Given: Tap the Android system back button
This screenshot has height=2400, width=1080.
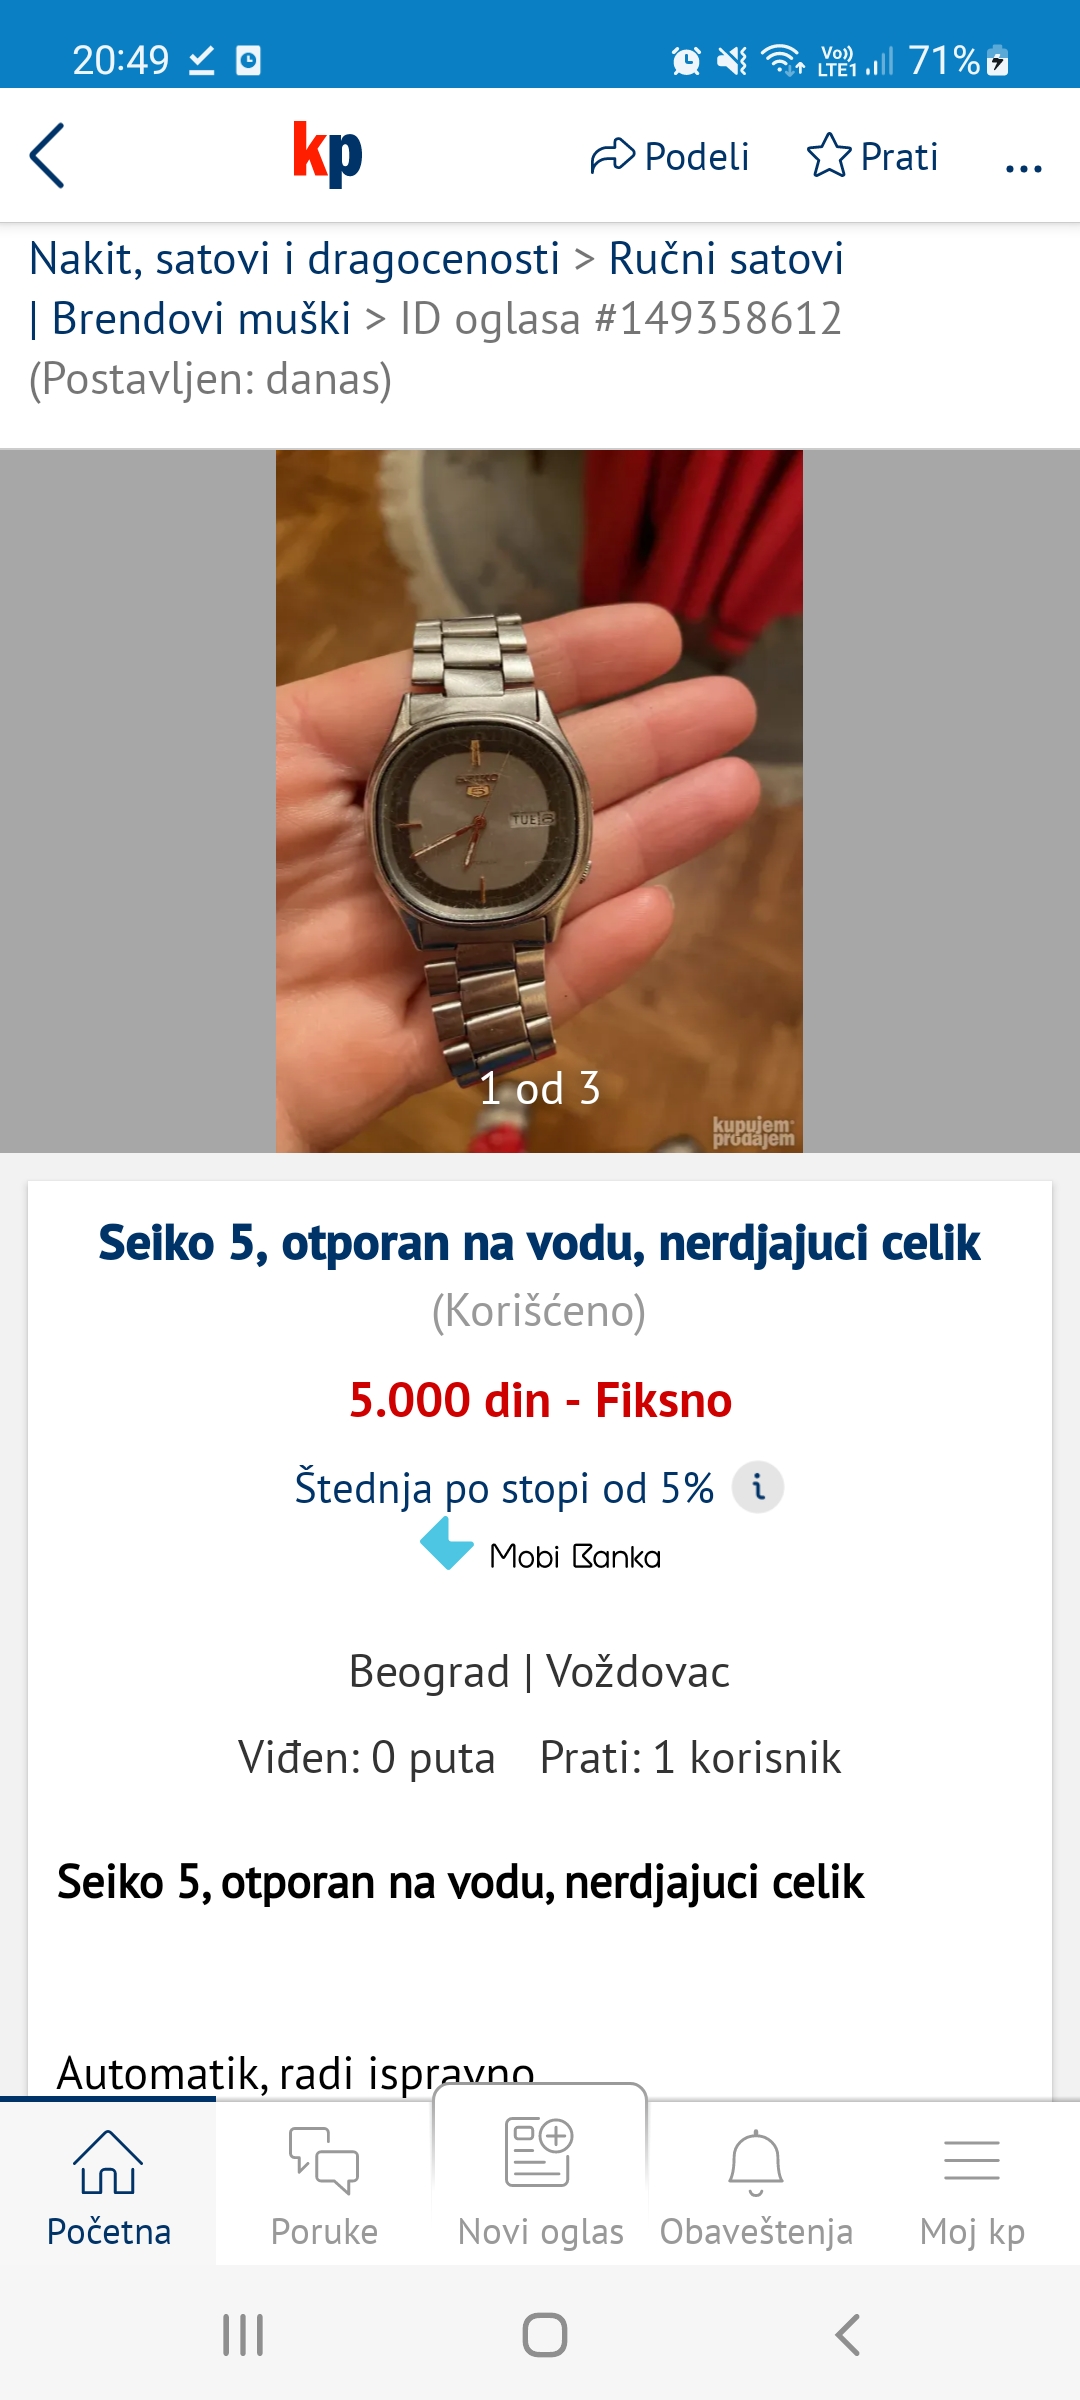Looking at the screenshot, I should (847, 2335).
